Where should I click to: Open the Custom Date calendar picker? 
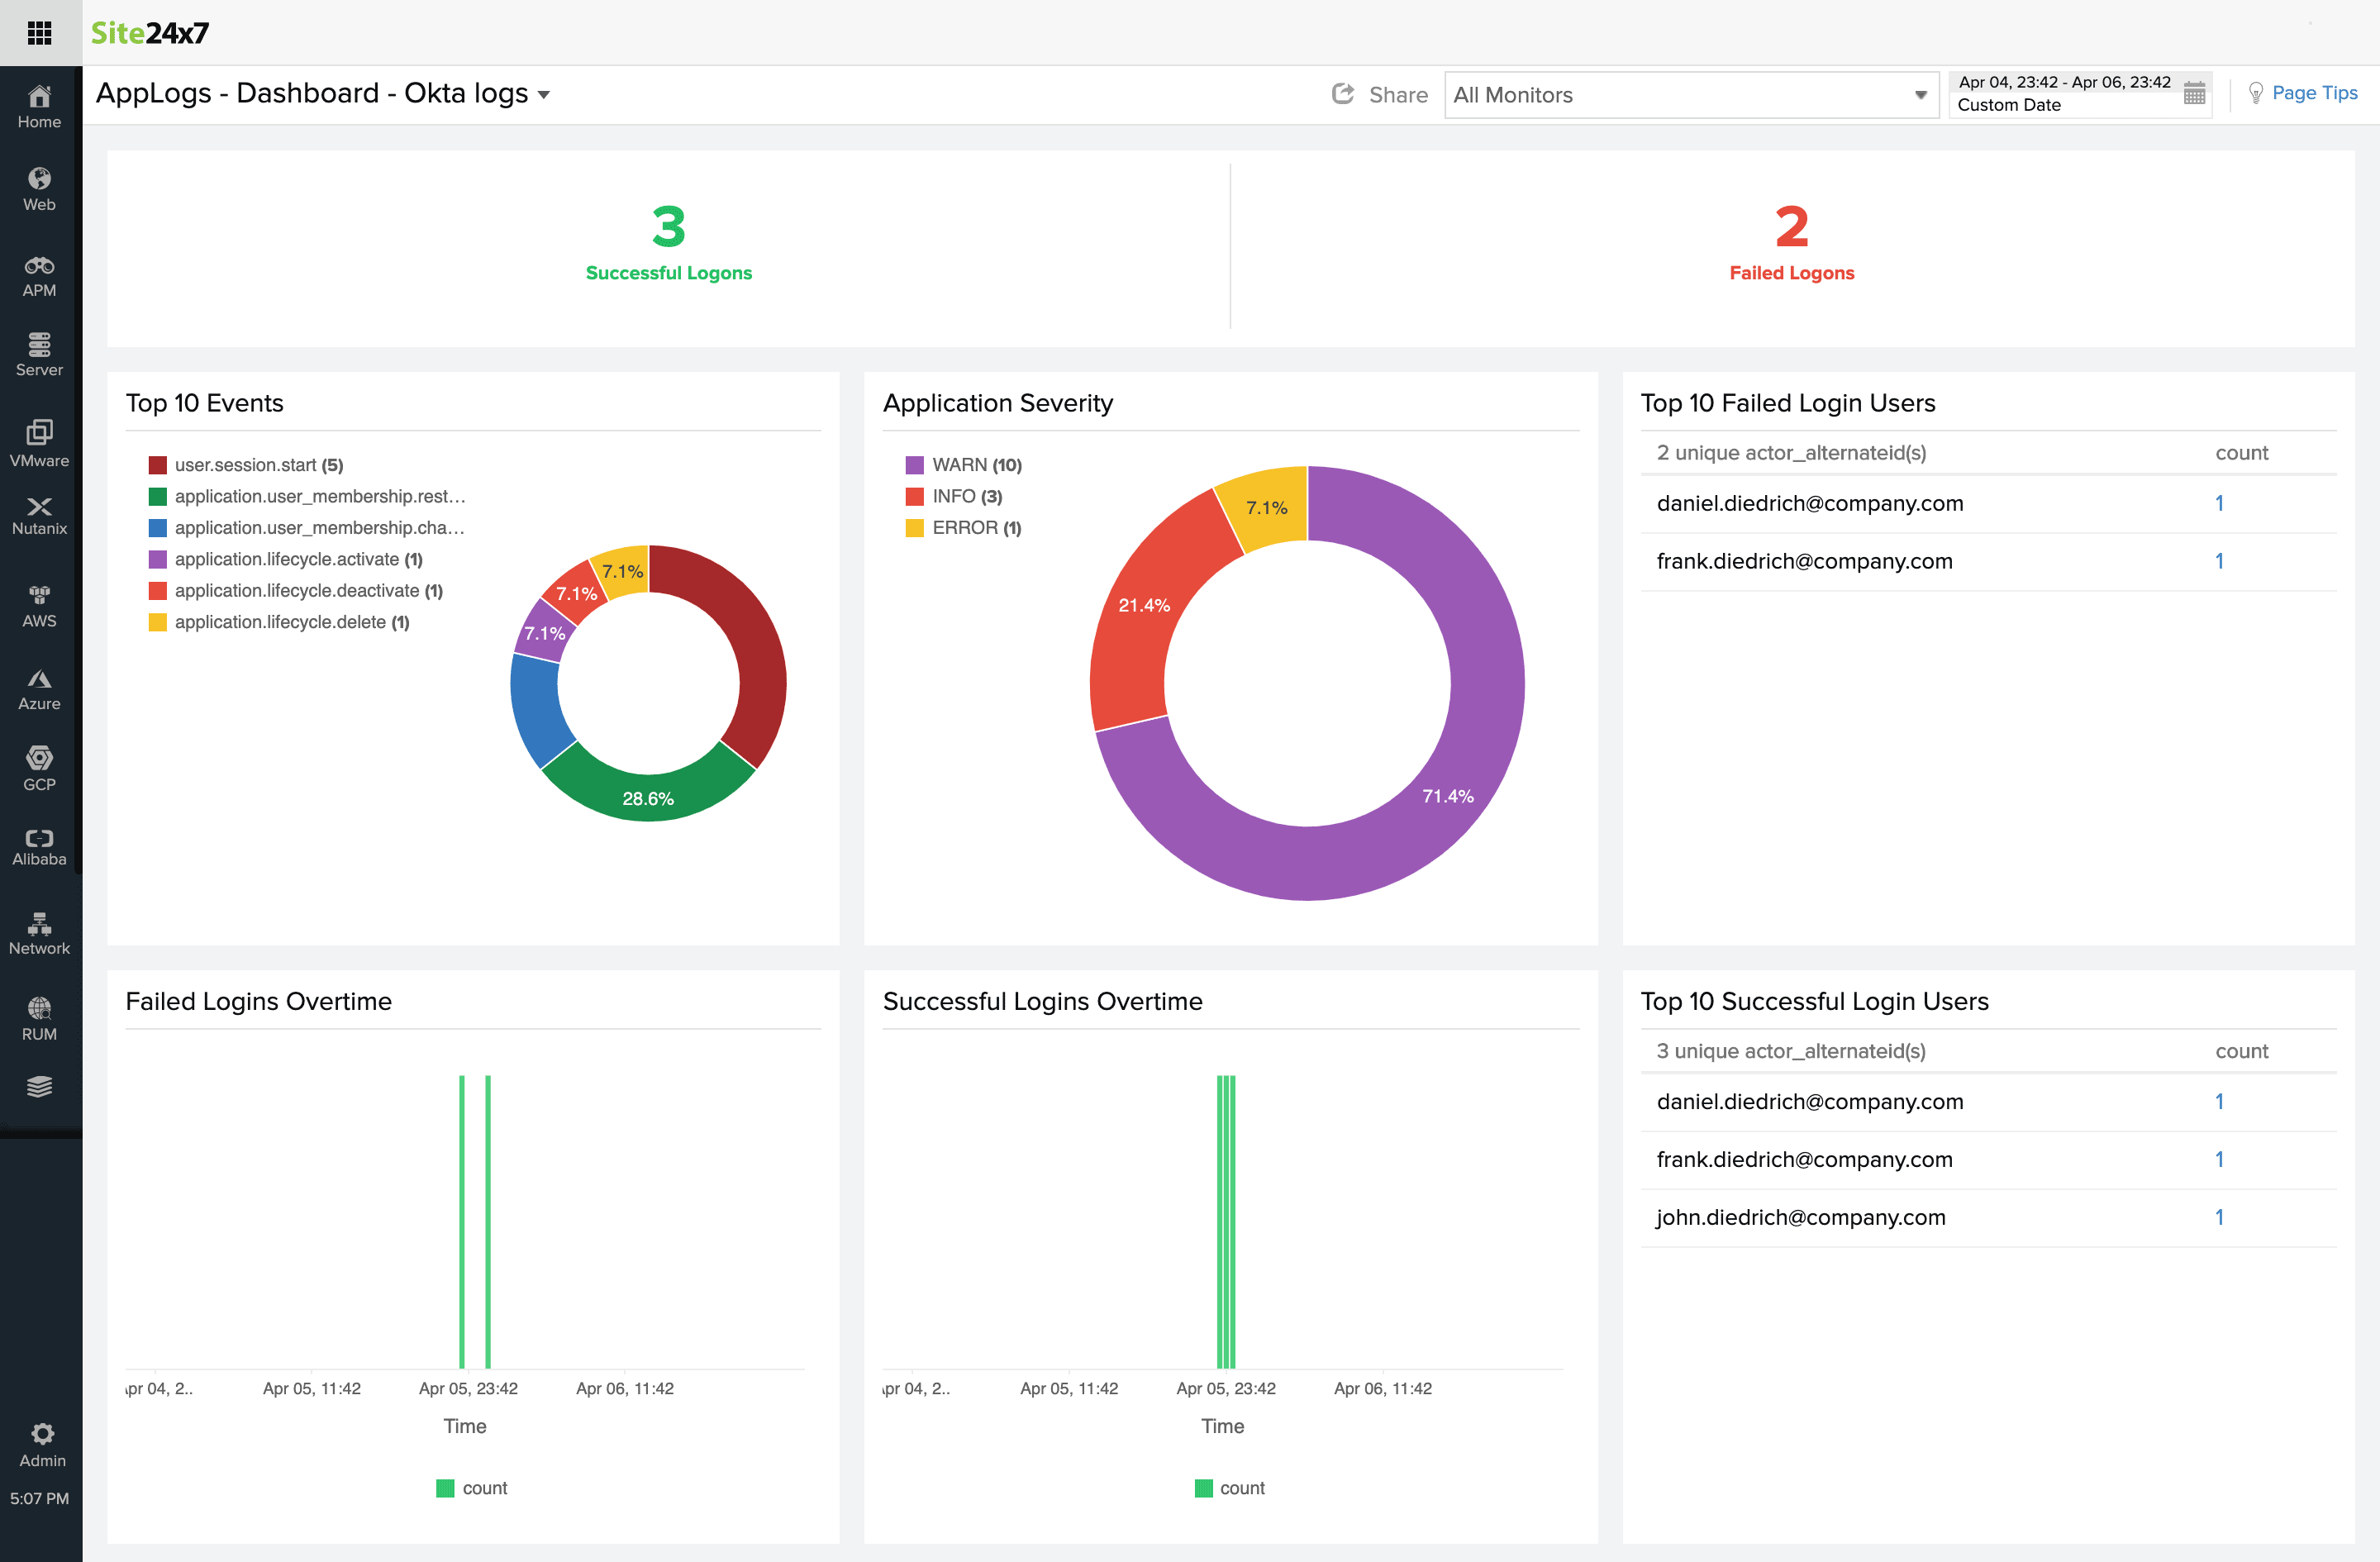pos(2194,93)
